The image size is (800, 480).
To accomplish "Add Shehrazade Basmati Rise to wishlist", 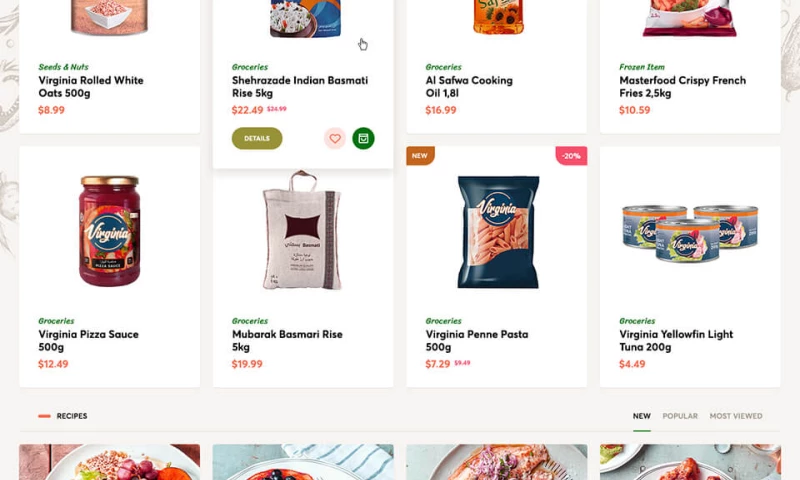I will click(x=335, y=139).
